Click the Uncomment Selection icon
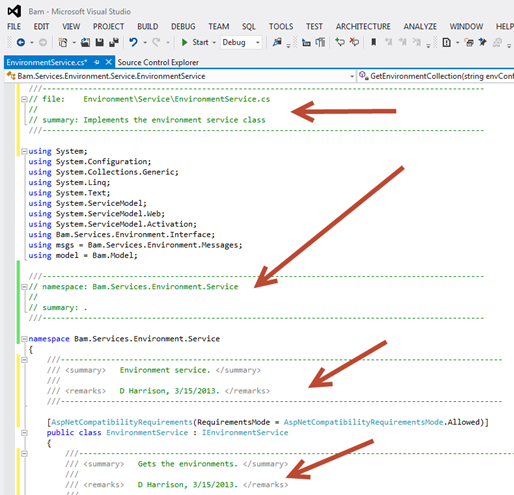This screenshot has width=514, height=495. tap(354, 42)
